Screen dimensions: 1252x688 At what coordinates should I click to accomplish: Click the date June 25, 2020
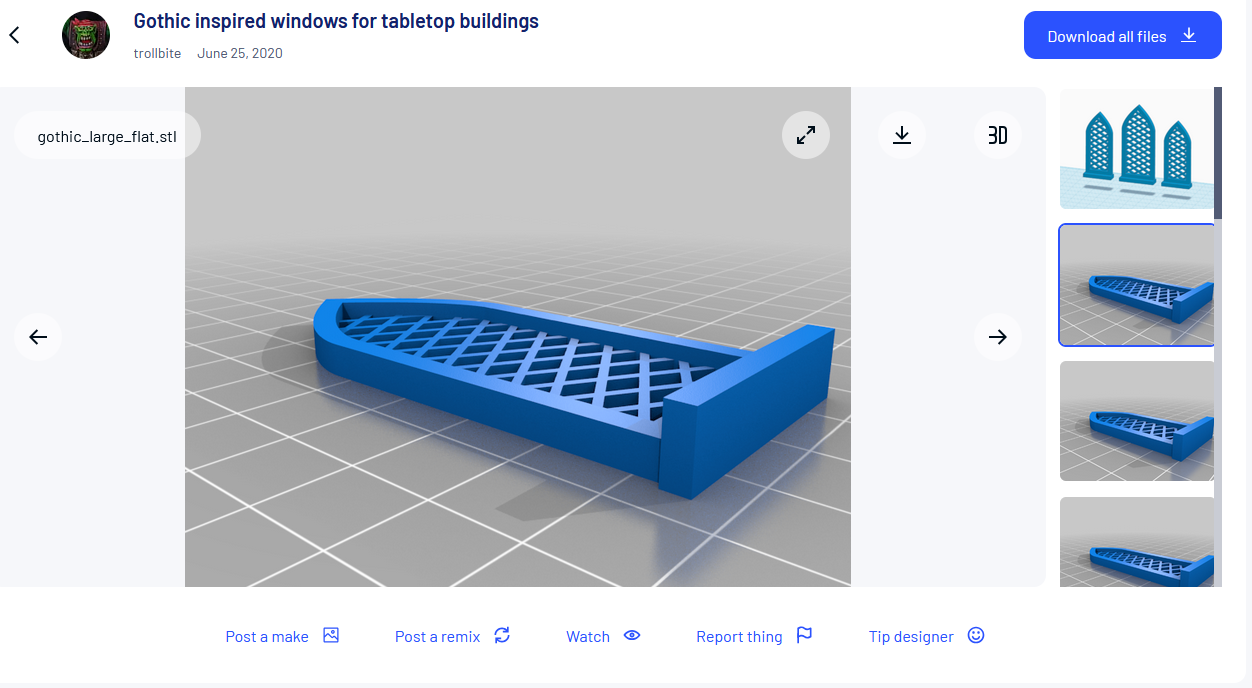240,53
